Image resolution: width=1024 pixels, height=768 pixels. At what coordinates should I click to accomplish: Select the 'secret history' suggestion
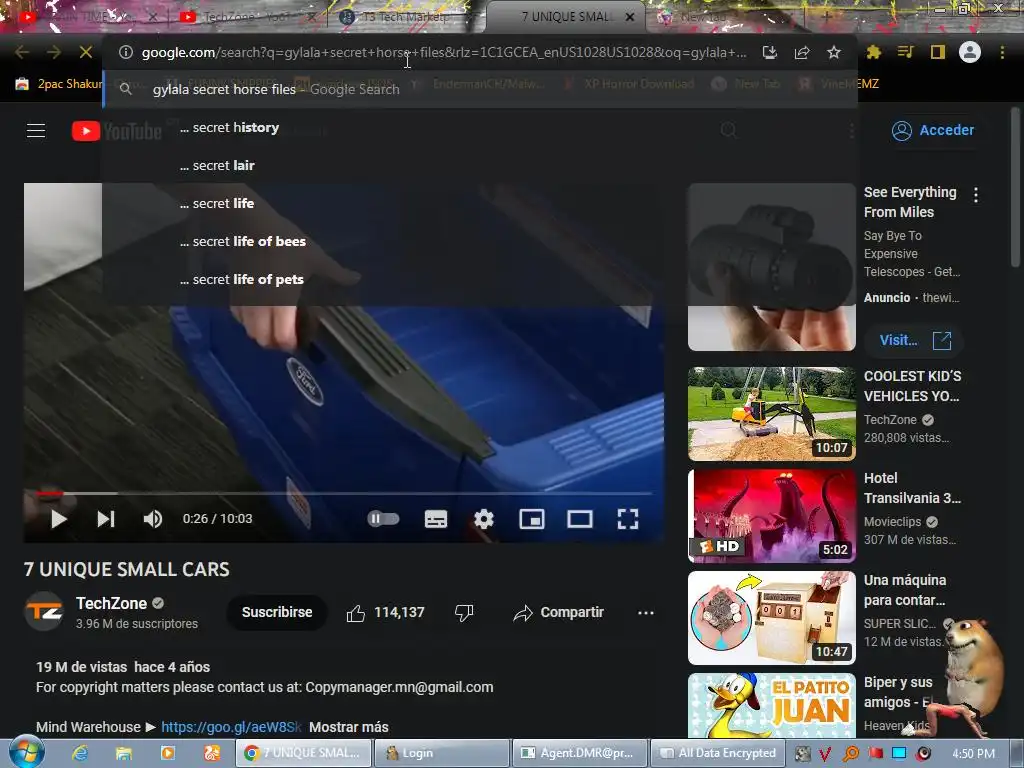(x=480, y=127)
